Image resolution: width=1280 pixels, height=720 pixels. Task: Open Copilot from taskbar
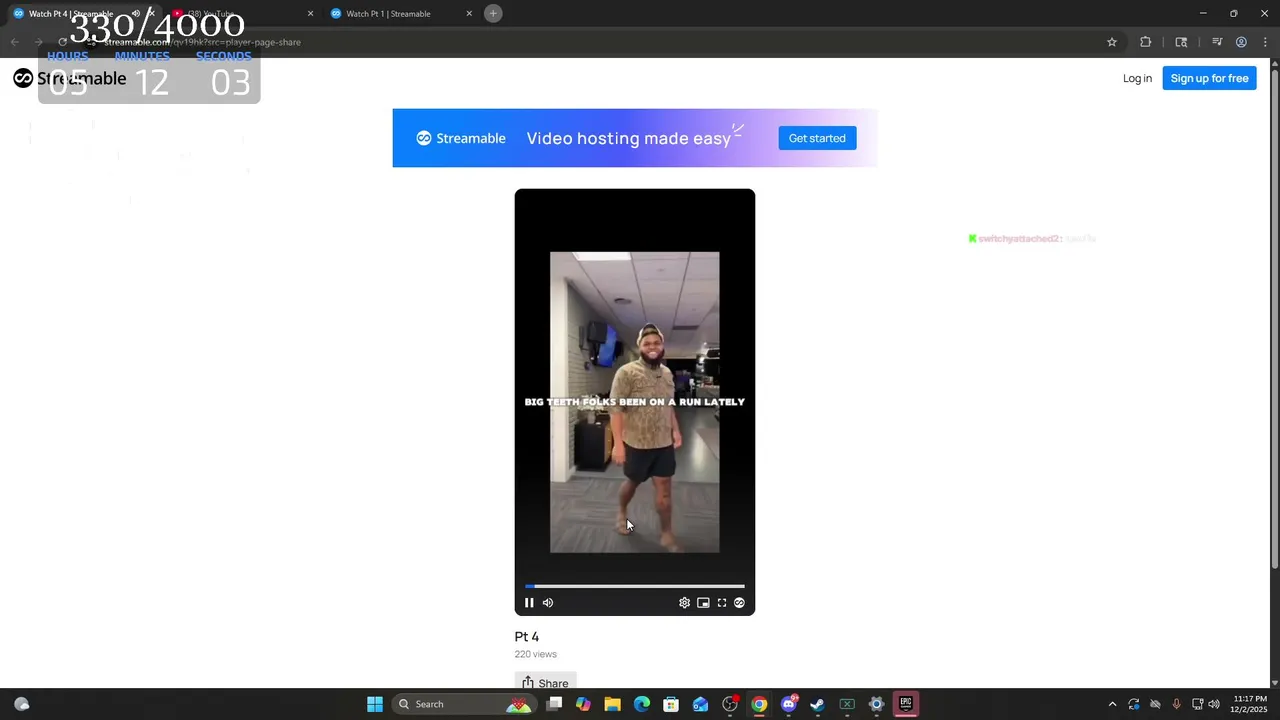[x=583, y=704]
